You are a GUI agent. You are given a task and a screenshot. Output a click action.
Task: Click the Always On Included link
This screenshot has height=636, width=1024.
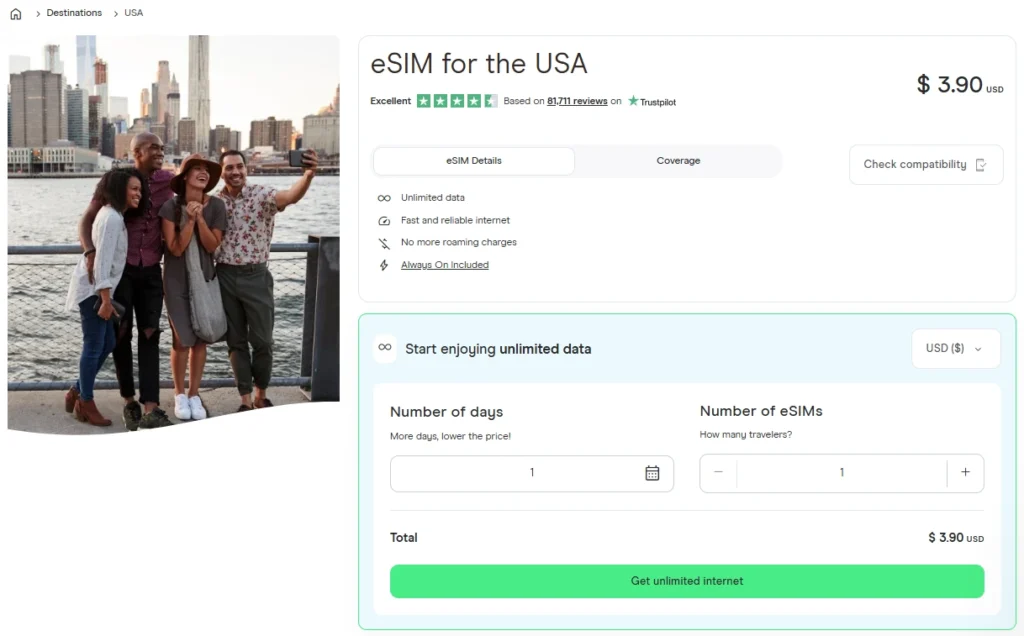[445, 264]
